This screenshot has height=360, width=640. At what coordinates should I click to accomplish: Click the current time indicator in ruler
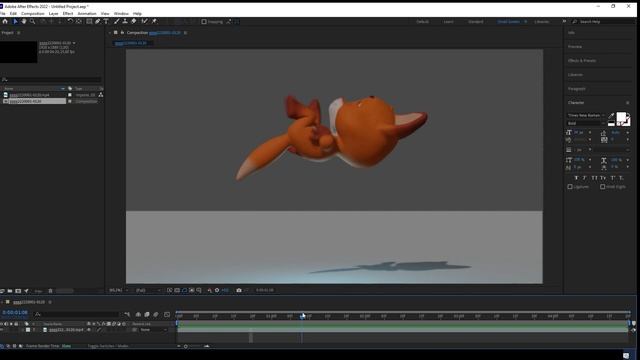pyautogui.click(x=302, y=316)
